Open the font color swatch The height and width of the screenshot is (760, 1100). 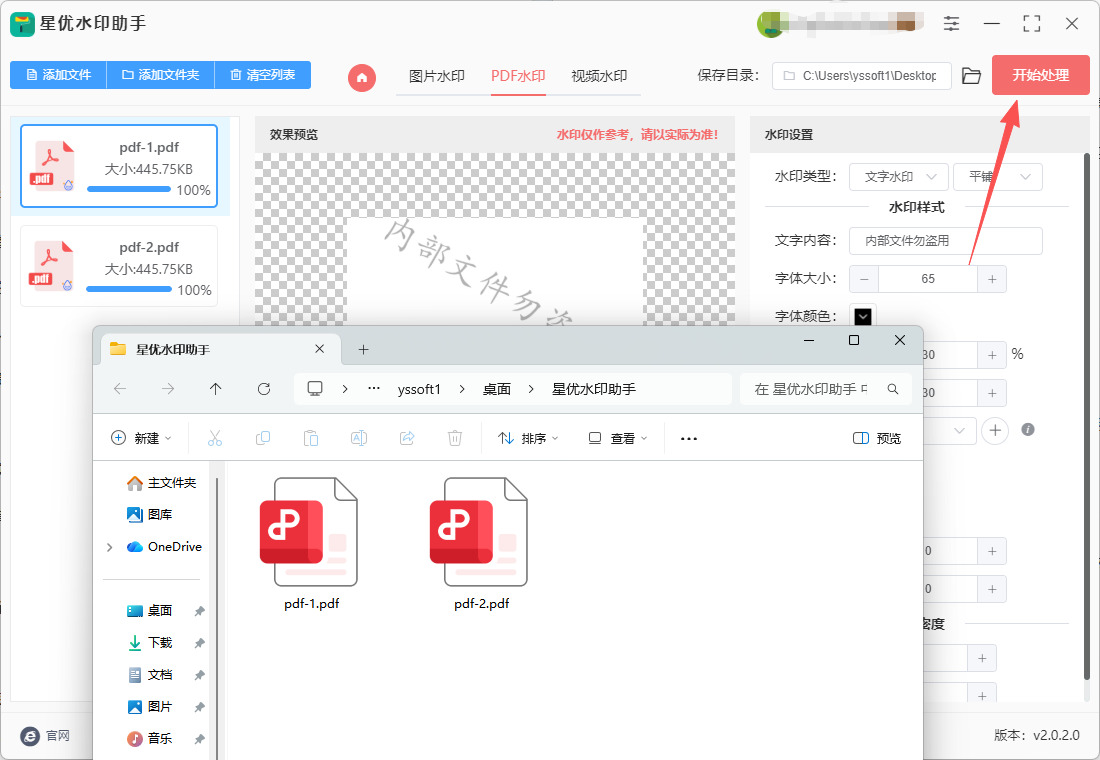coord(862,316)
